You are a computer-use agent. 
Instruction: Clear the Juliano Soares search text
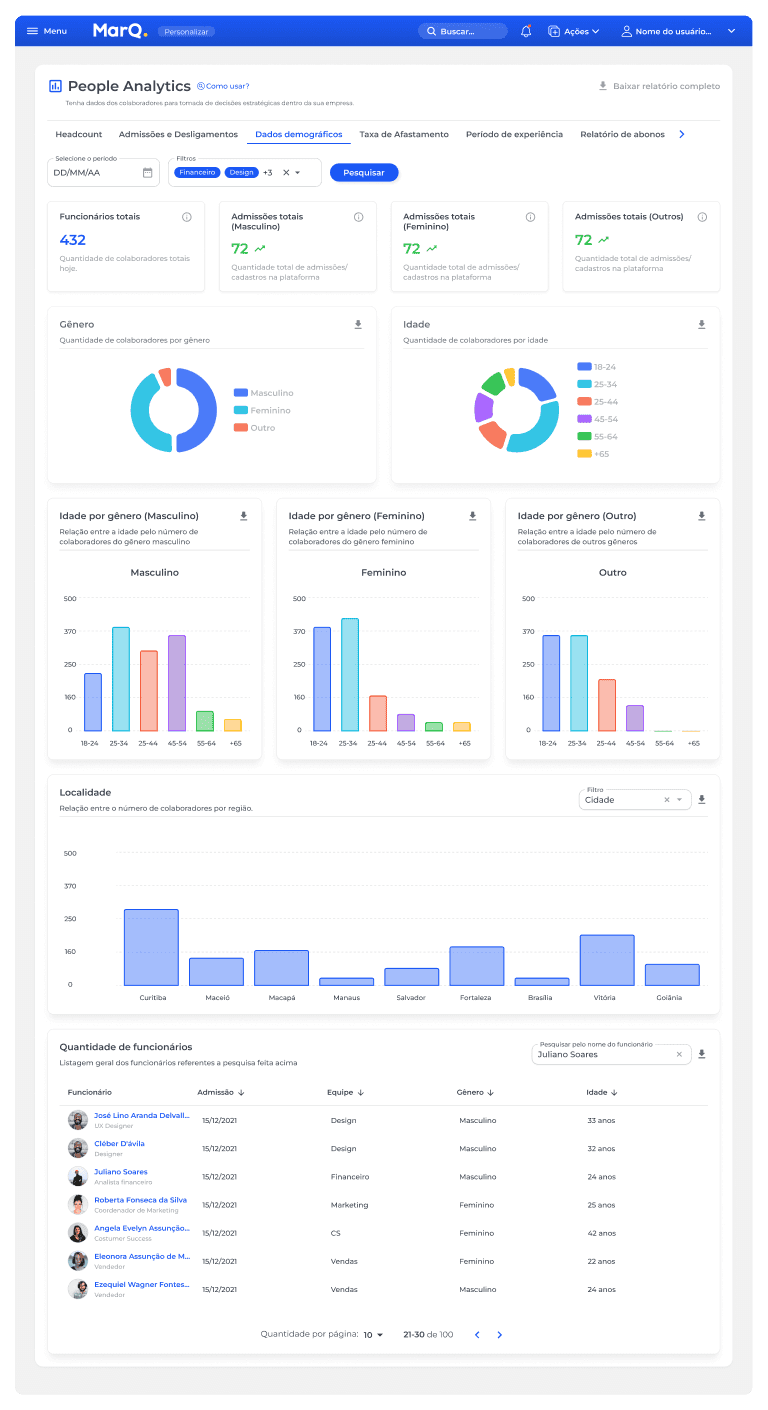click(679, 1054)
